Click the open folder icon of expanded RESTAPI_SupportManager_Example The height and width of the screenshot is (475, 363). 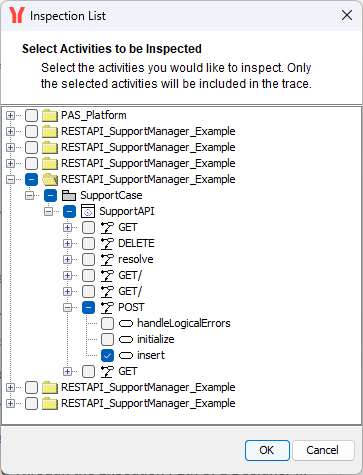(50, 179)
